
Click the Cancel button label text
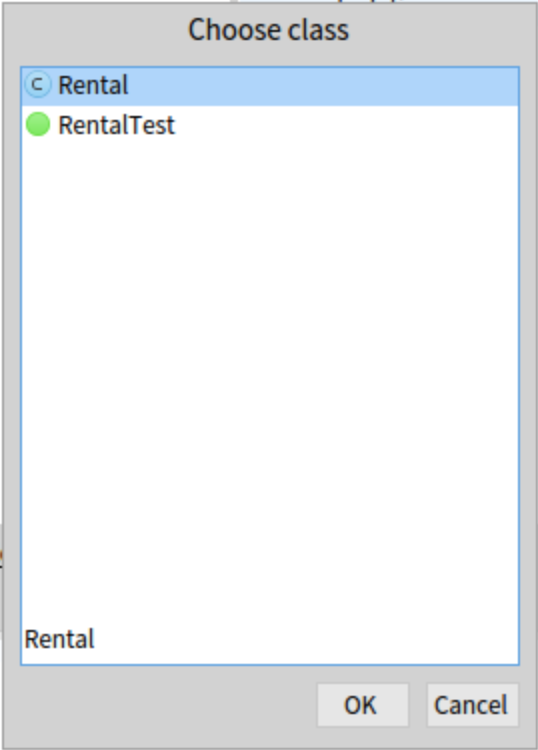(471, 705)
